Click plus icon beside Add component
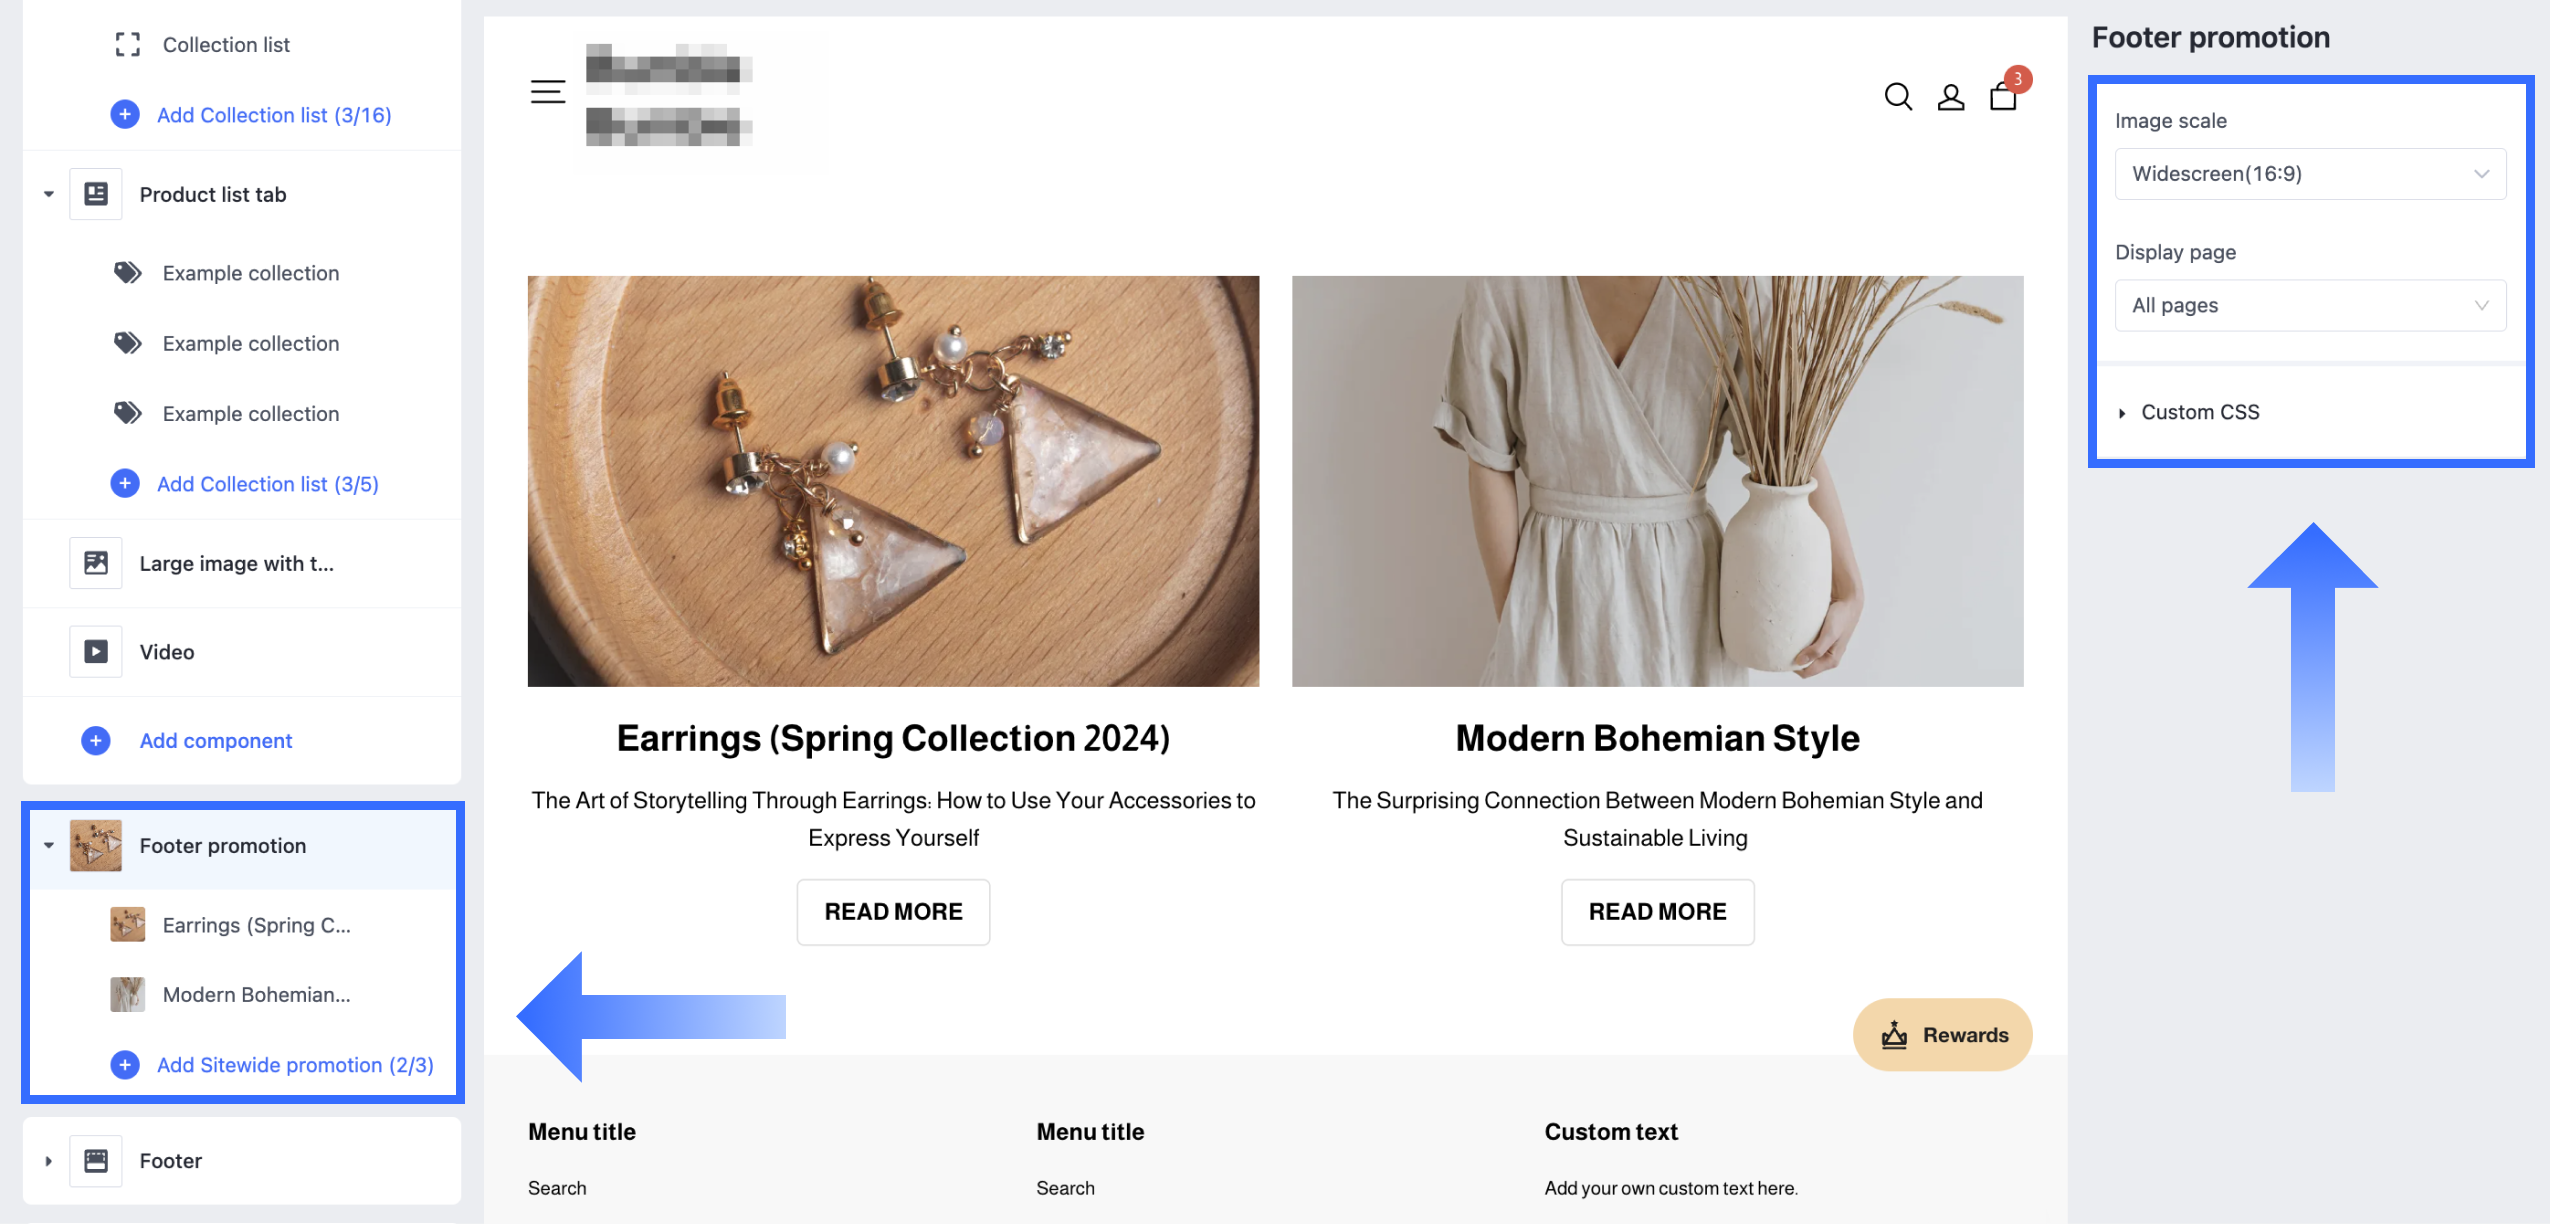The image size is (2550, 1224). 96,741
